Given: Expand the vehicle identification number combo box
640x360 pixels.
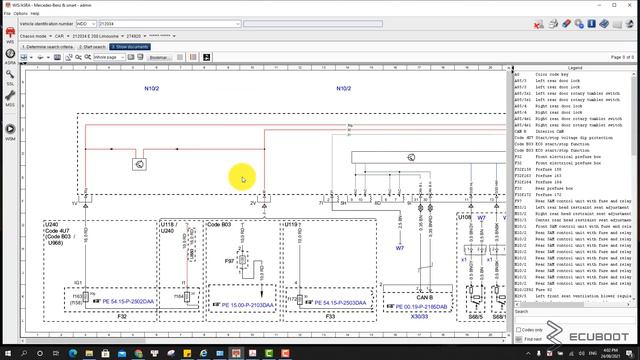Looking at the screenshot, I should [238, 24].
